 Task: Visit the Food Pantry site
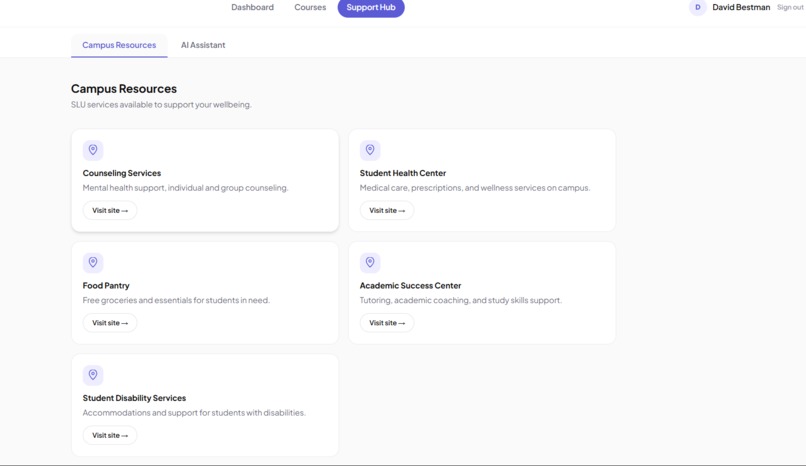point(110,323)
